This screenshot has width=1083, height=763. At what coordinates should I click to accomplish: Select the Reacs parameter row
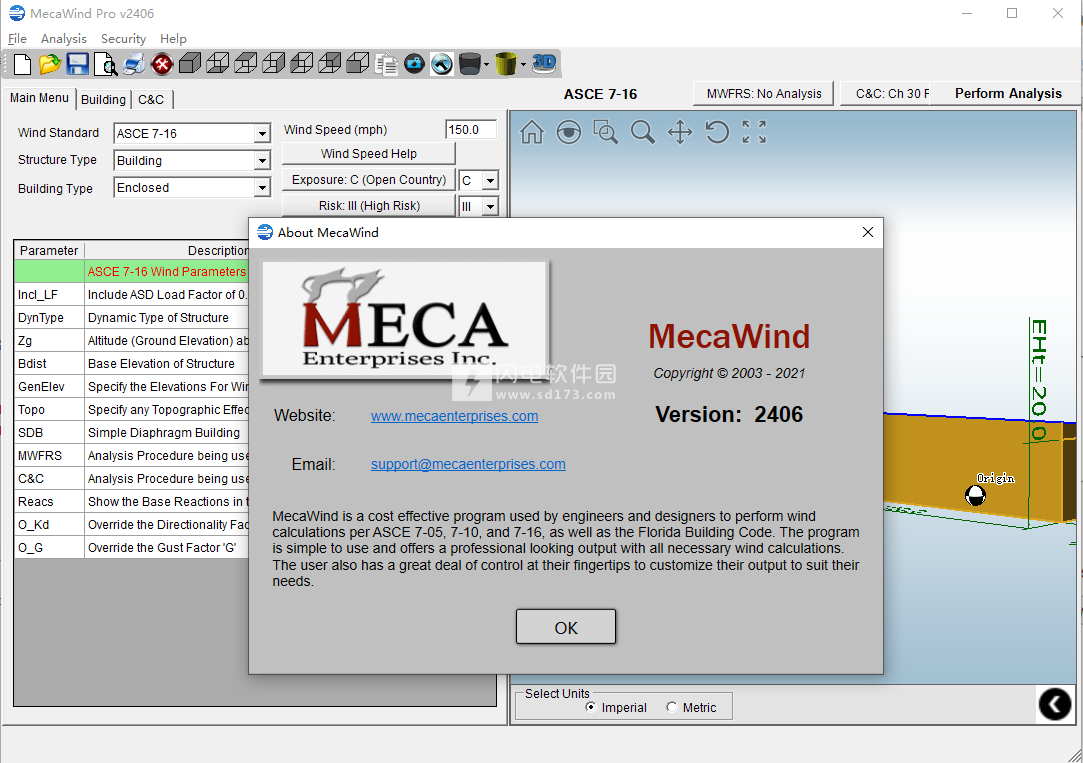click(131, 502)
